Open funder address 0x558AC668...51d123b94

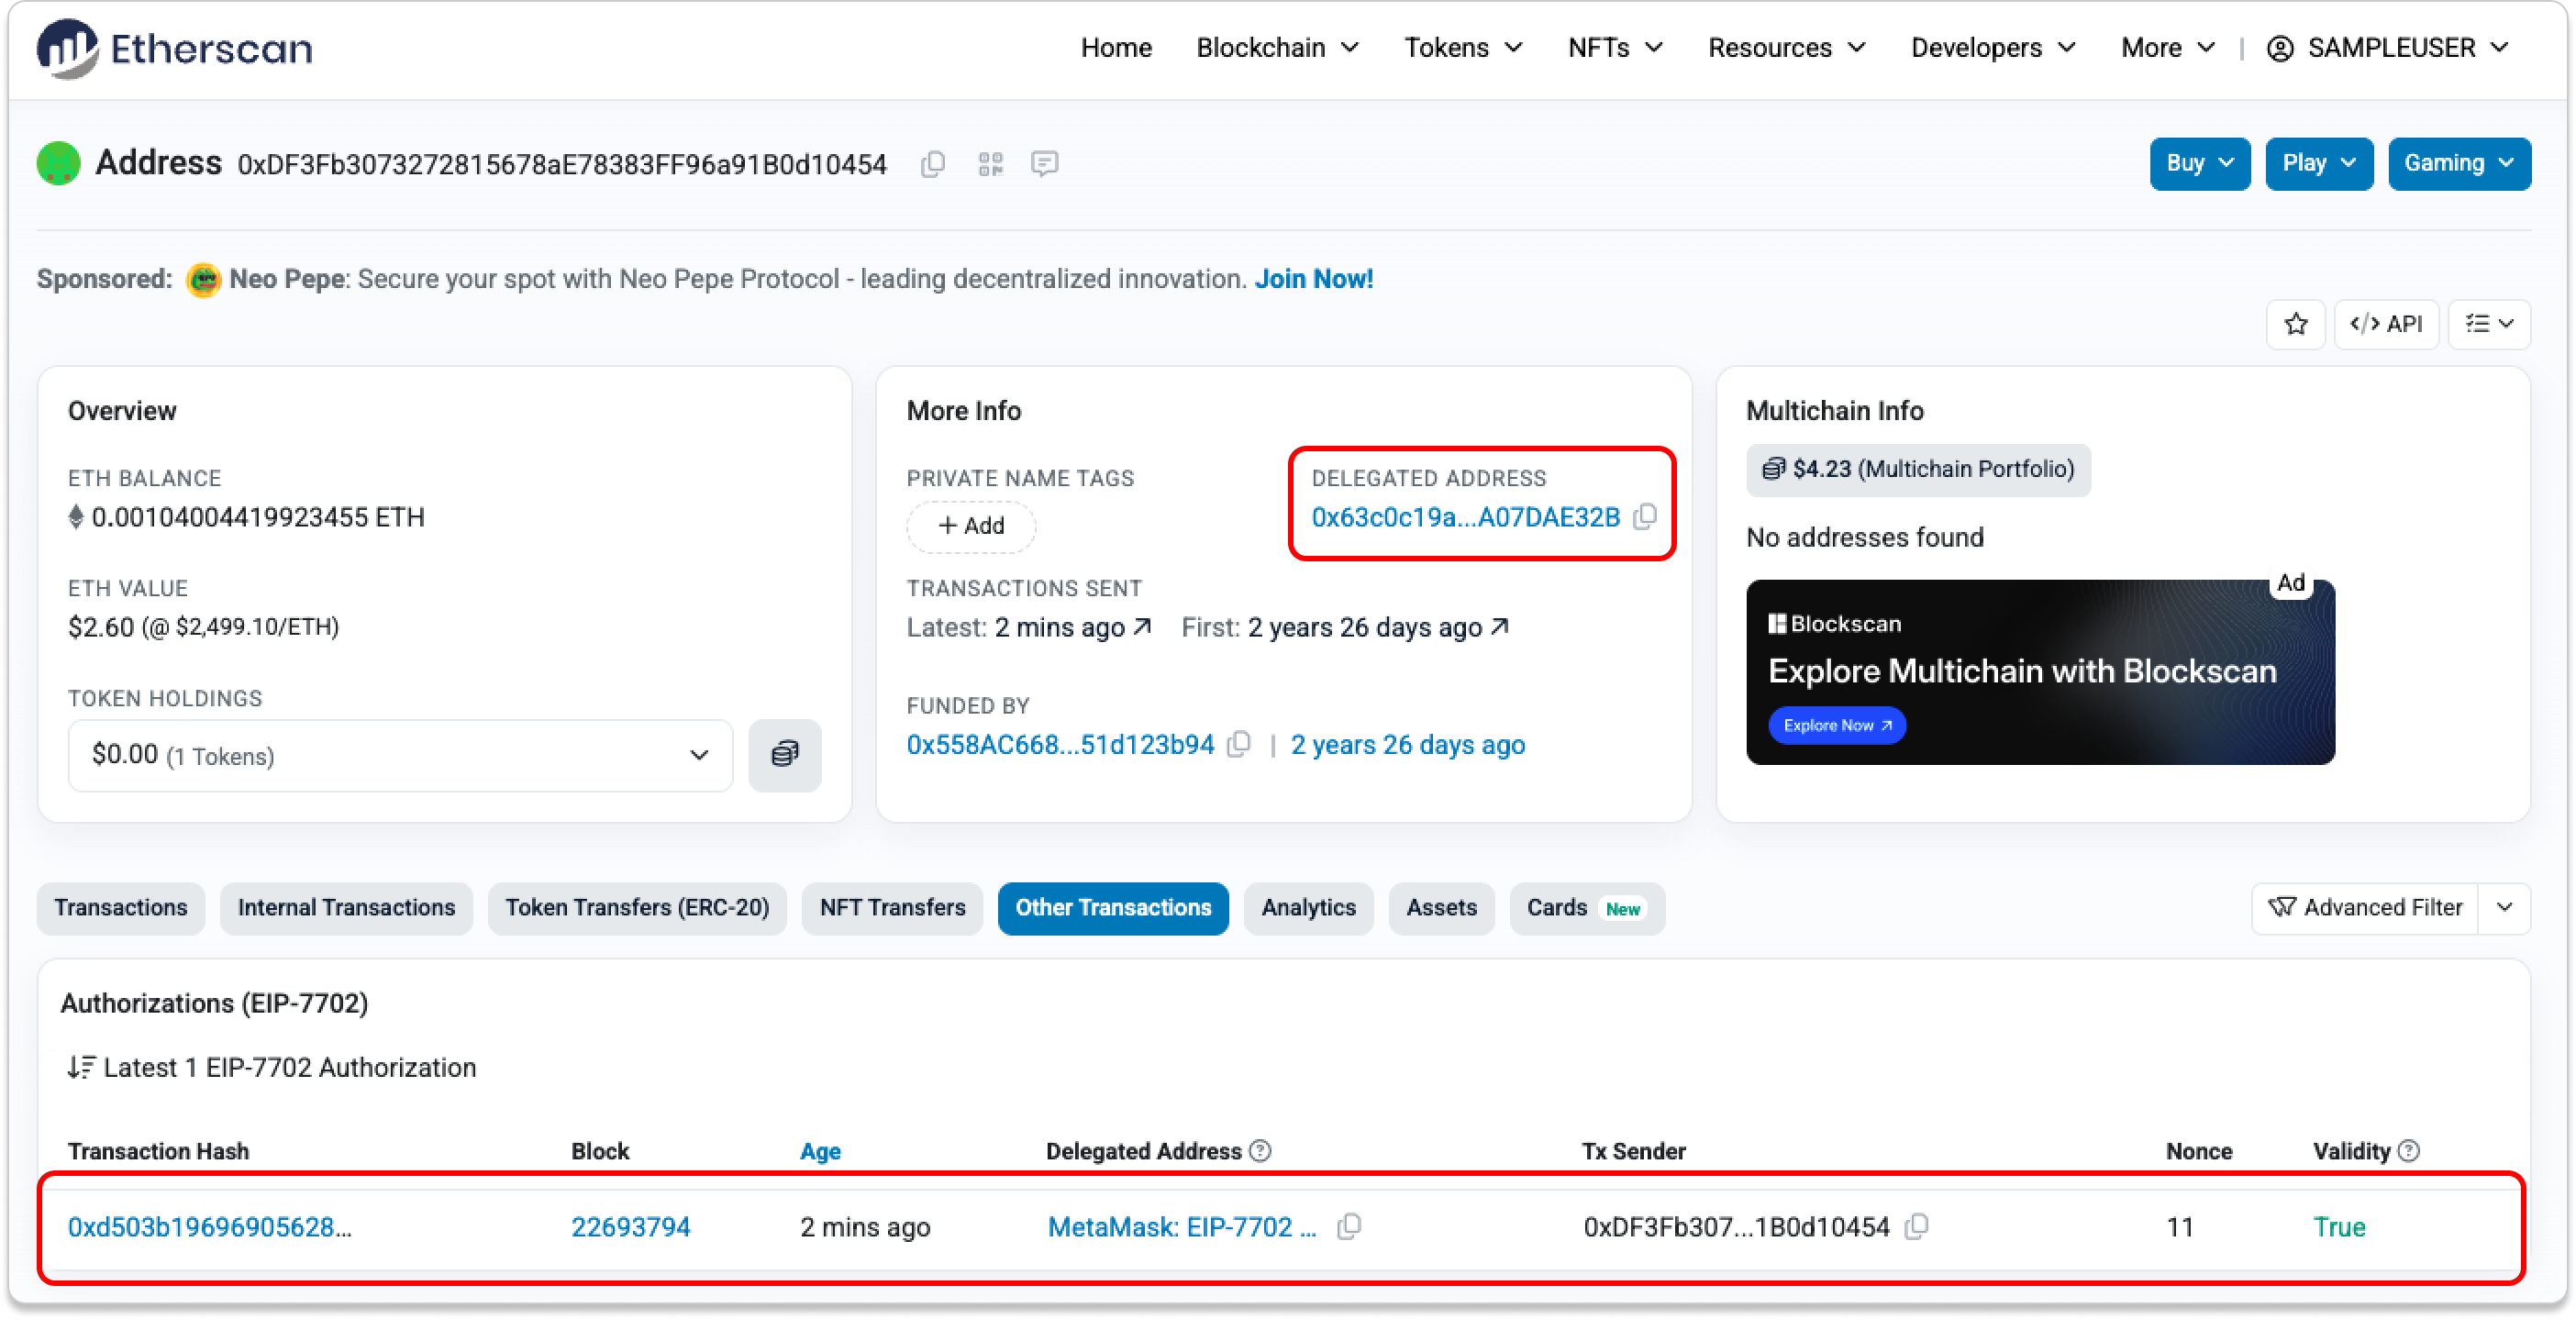[x=1060, y=744]
